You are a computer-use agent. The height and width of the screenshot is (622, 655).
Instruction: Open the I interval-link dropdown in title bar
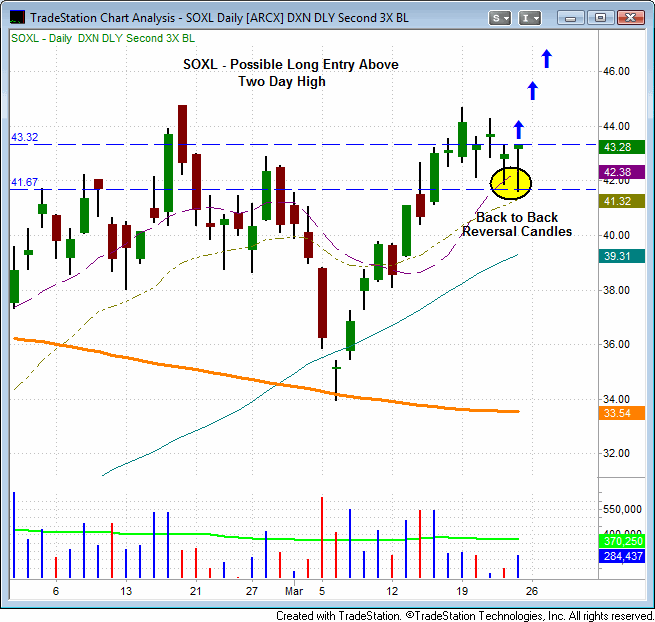point(531,17)
